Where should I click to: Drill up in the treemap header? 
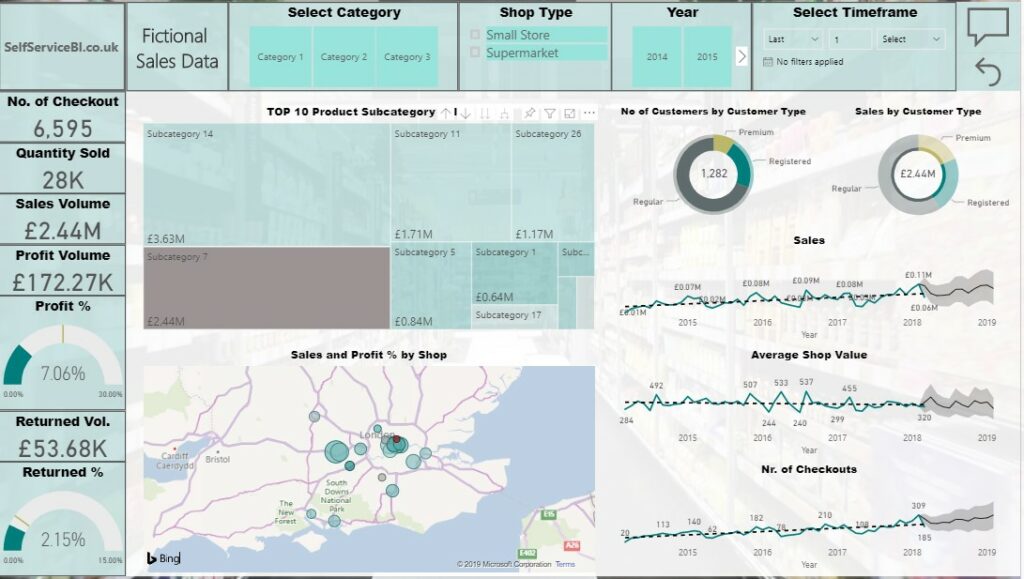pyautogui.click(x=445, y=113)
